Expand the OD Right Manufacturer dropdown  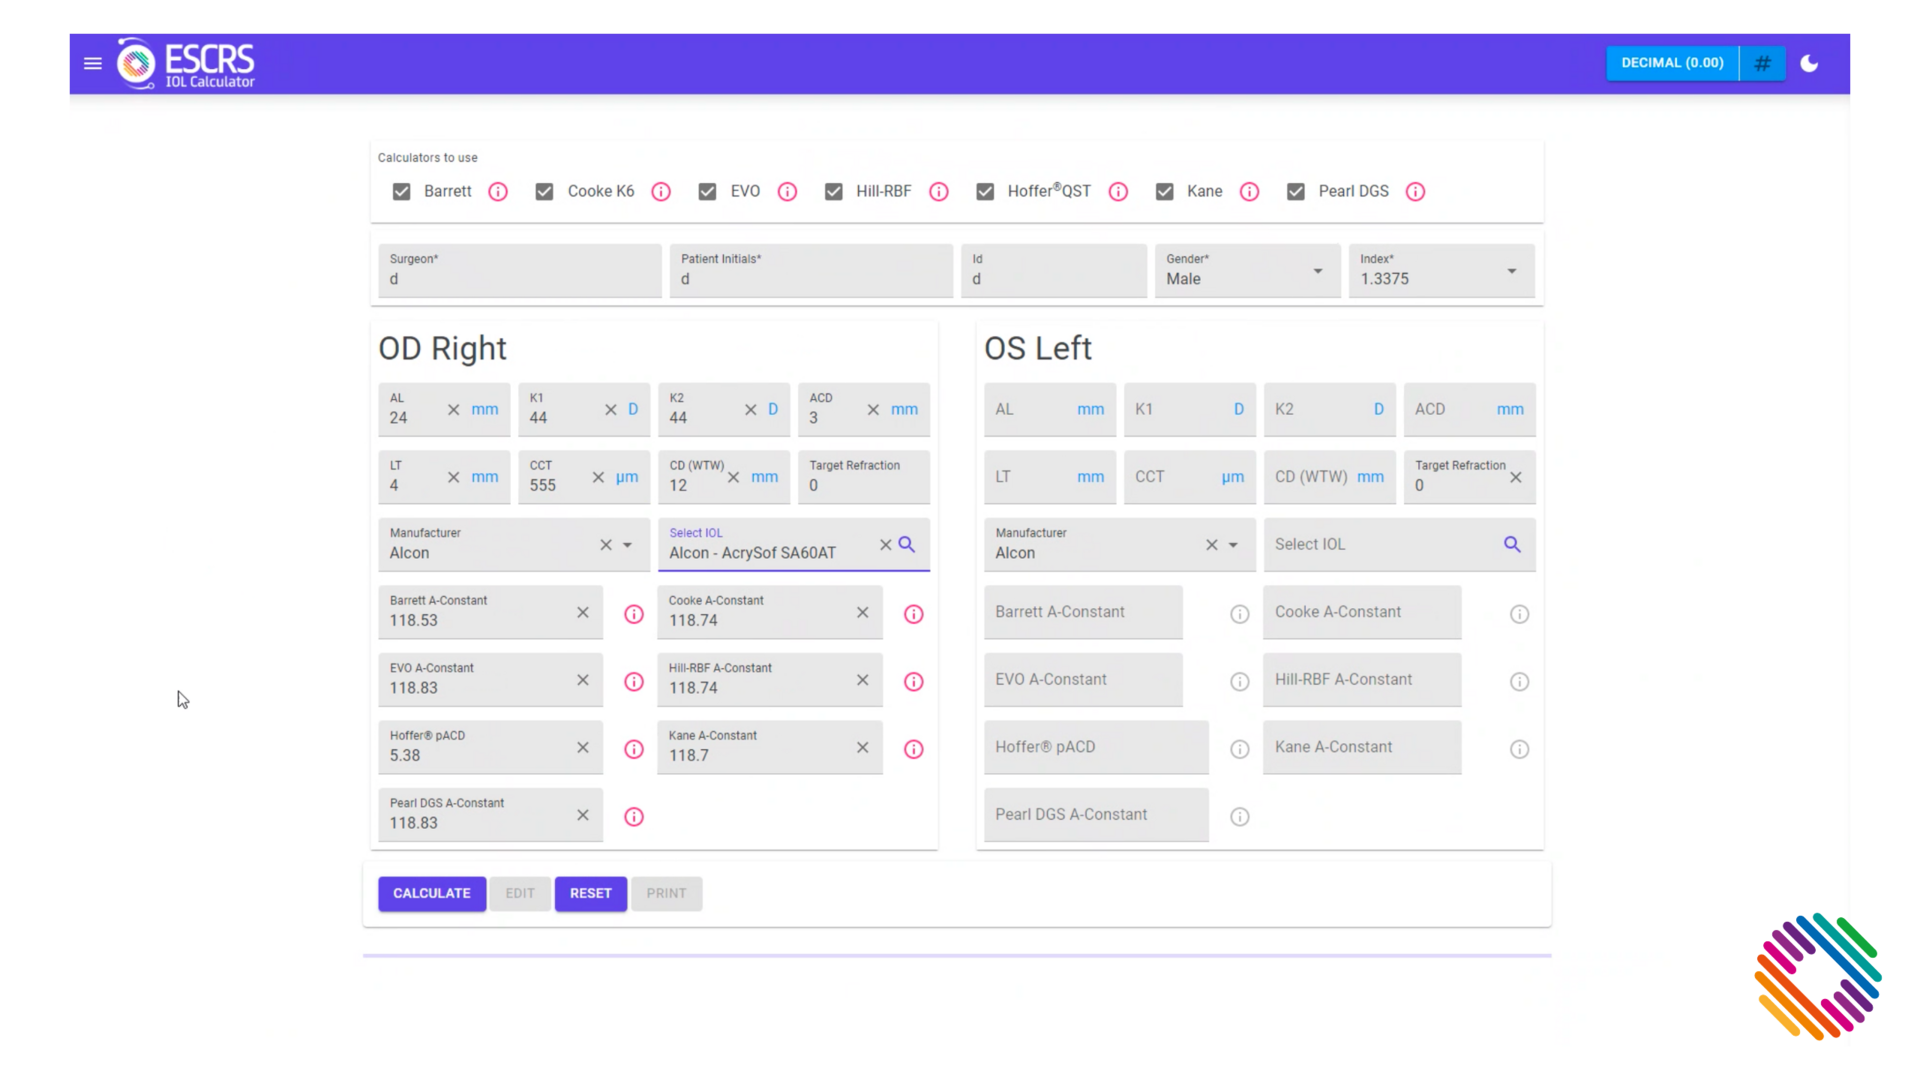[626, 543]
